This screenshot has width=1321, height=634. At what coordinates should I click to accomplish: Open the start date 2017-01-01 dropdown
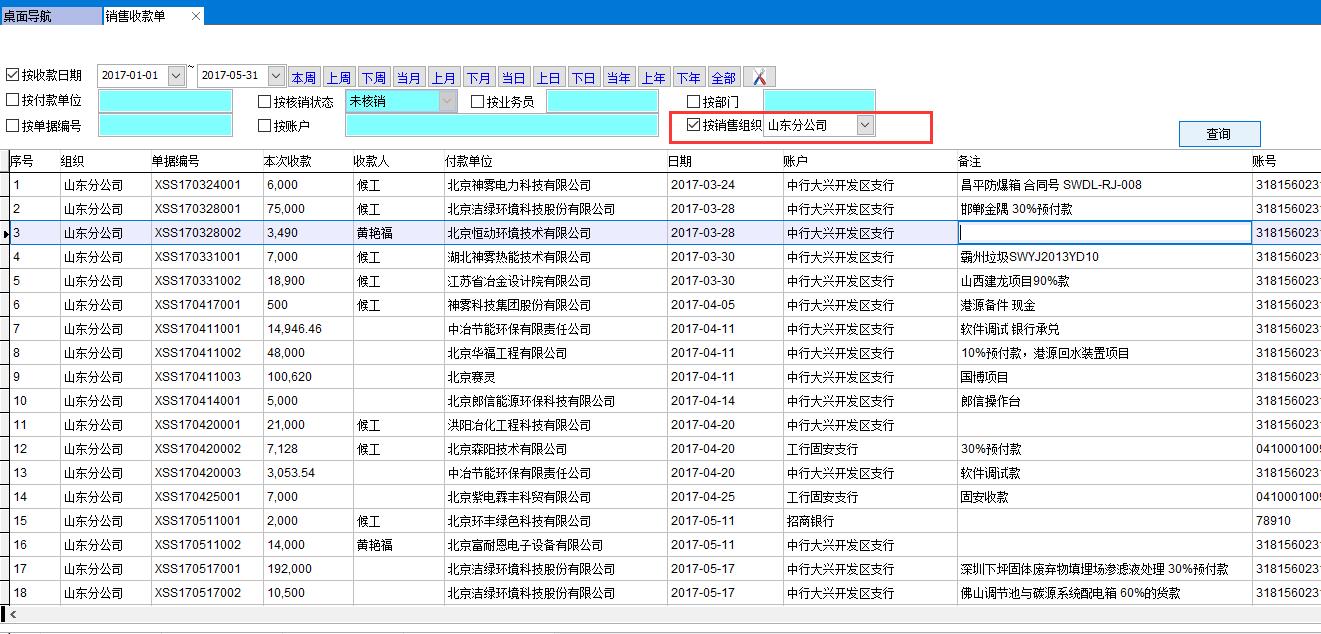(177, 76)
